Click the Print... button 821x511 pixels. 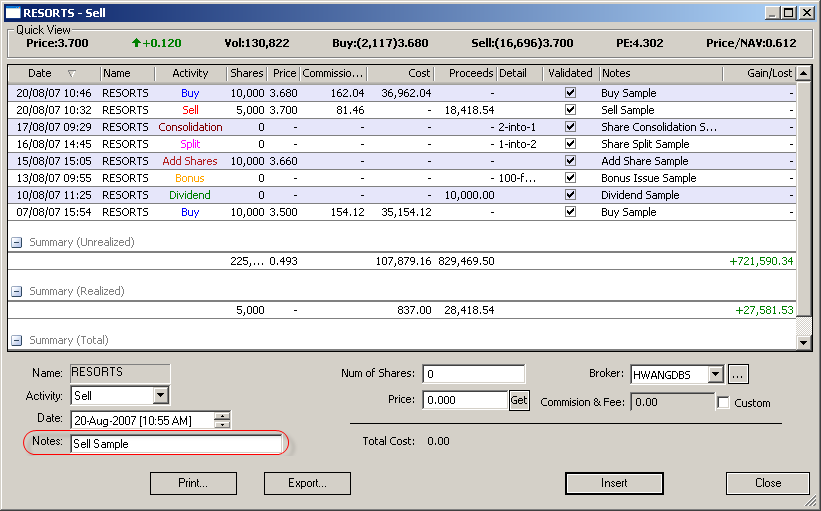click(x=193, y=483)
